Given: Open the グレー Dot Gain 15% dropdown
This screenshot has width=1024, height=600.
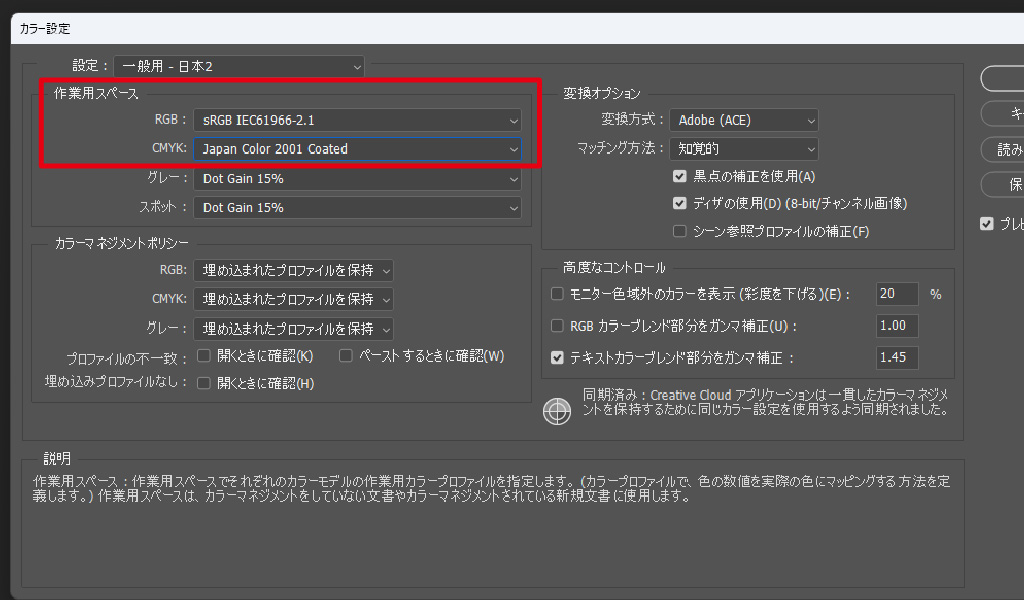Looking at the screenshot, I should pos(357,178).
